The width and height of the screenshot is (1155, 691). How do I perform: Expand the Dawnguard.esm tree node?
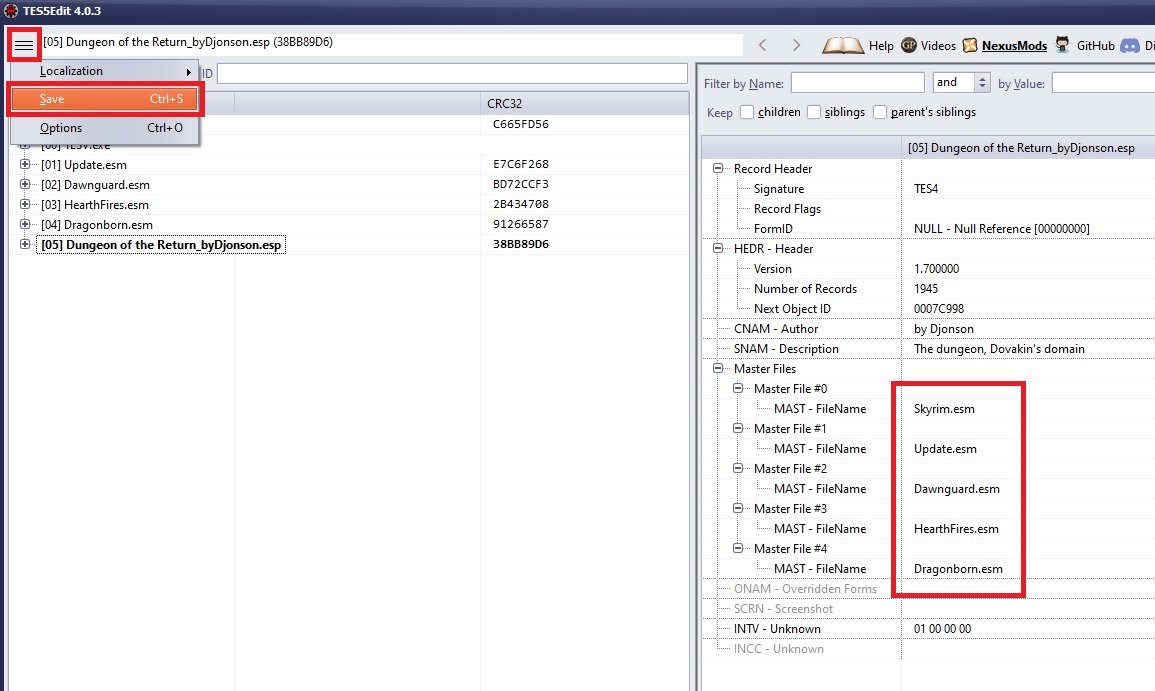click(25, 185)
